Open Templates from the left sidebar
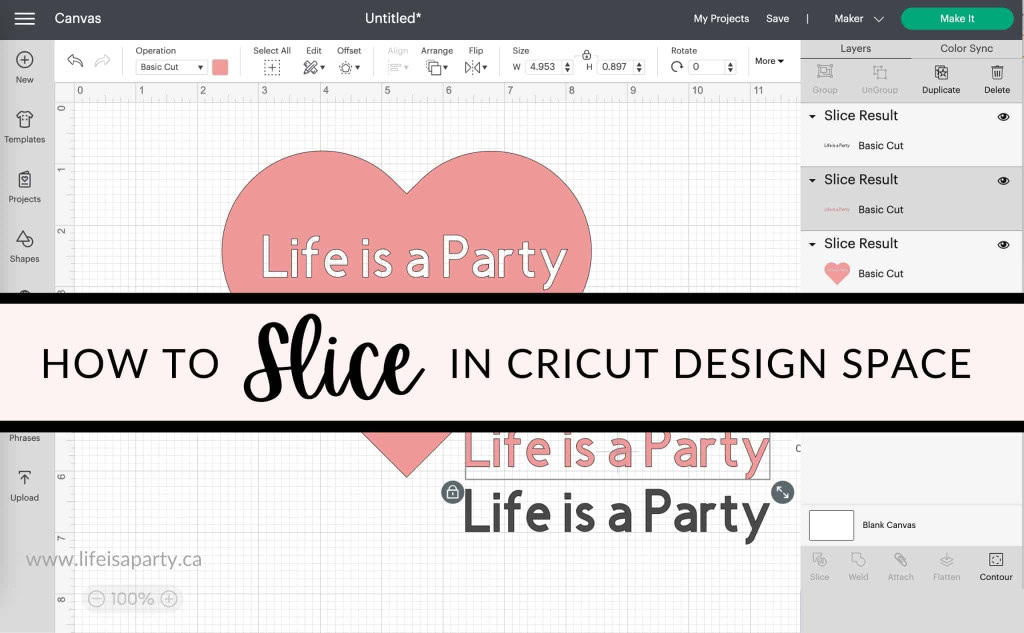This screenshot has width=1024, height=633. click(24, 127)
